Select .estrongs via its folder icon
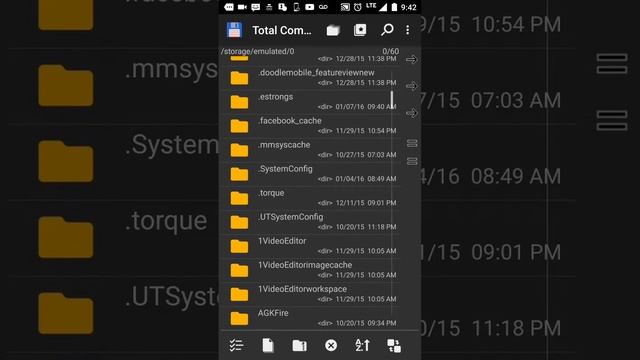The image size is (640, 360). (239, 102)
